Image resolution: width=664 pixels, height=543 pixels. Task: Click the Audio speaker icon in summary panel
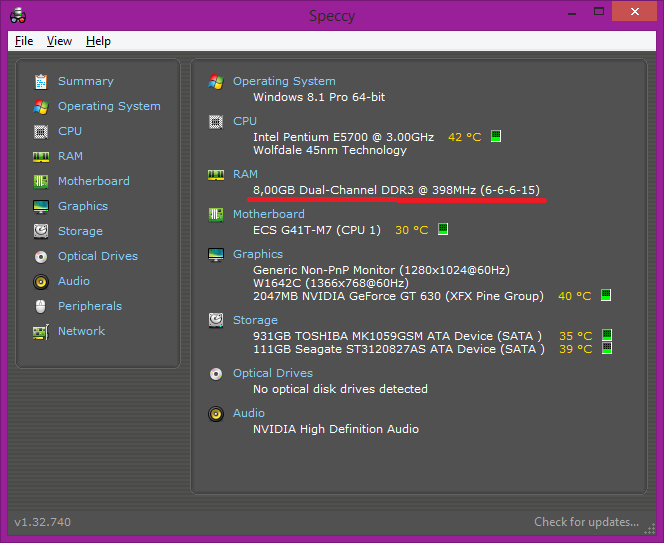216,414
